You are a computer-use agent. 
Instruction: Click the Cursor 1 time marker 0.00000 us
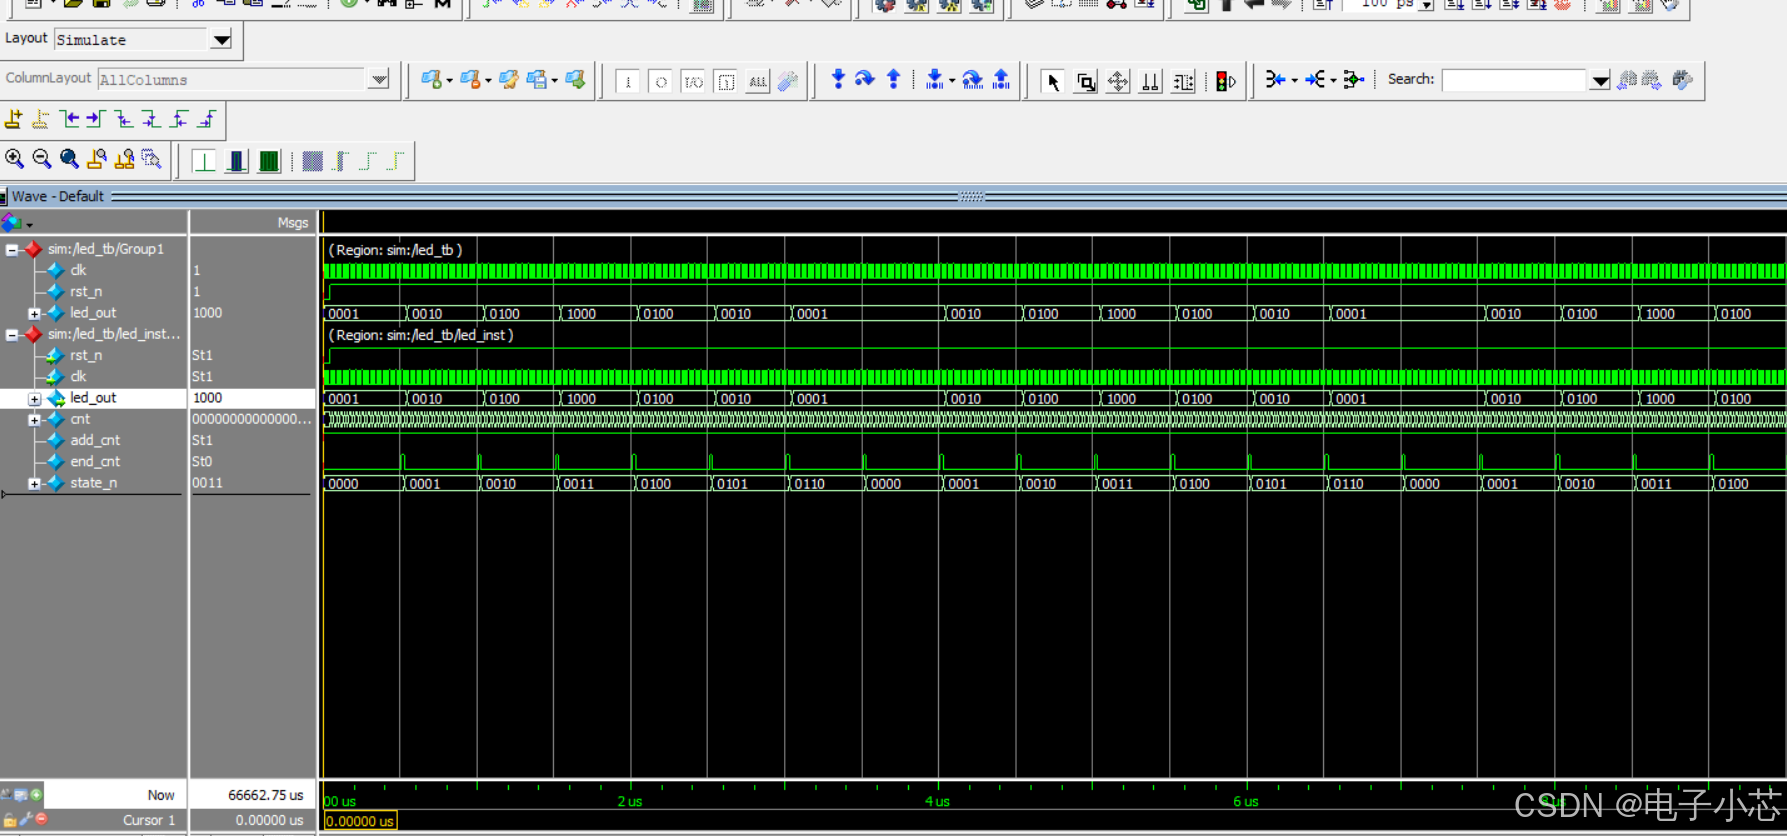pos(360,821)
